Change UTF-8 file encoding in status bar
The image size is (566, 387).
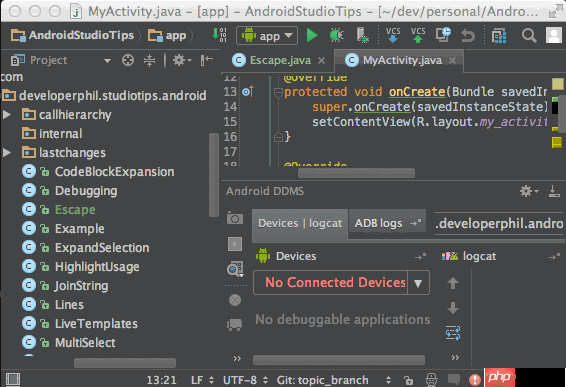point(245,380)
